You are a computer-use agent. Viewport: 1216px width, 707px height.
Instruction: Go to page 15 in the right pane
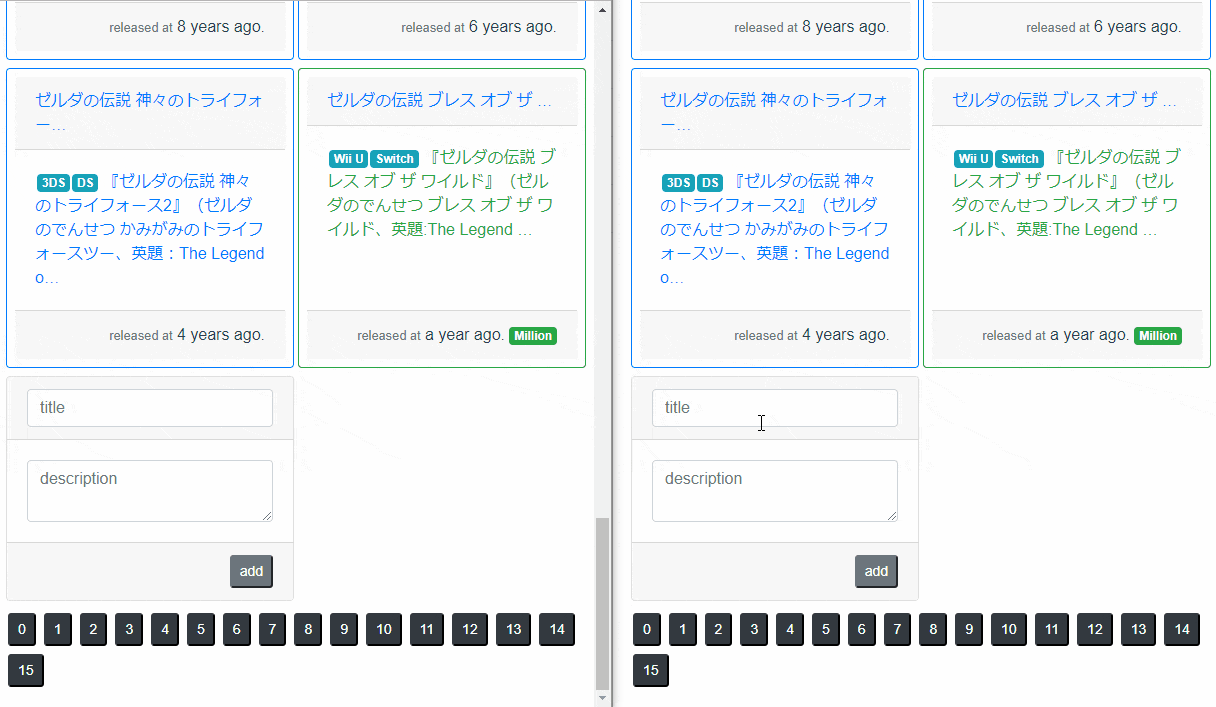tap(651, 670)
